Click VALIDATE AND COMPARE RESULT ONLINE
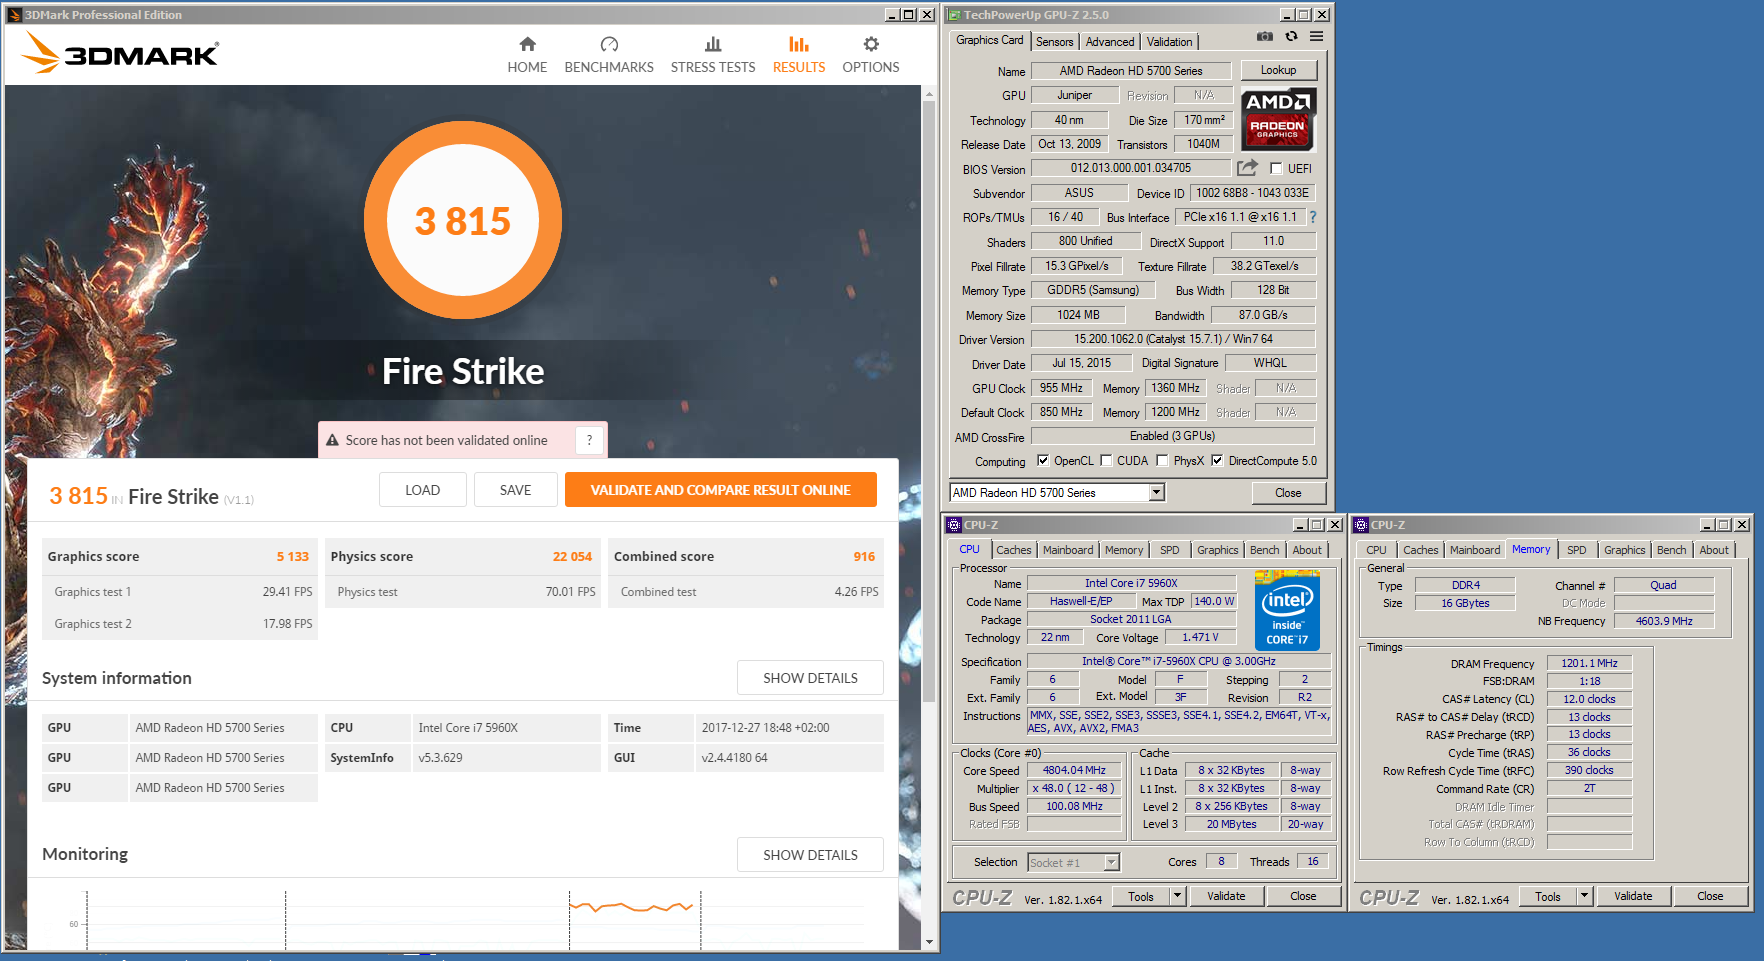The height and width of the screenshot is (961, 1764). coord(721,490)
